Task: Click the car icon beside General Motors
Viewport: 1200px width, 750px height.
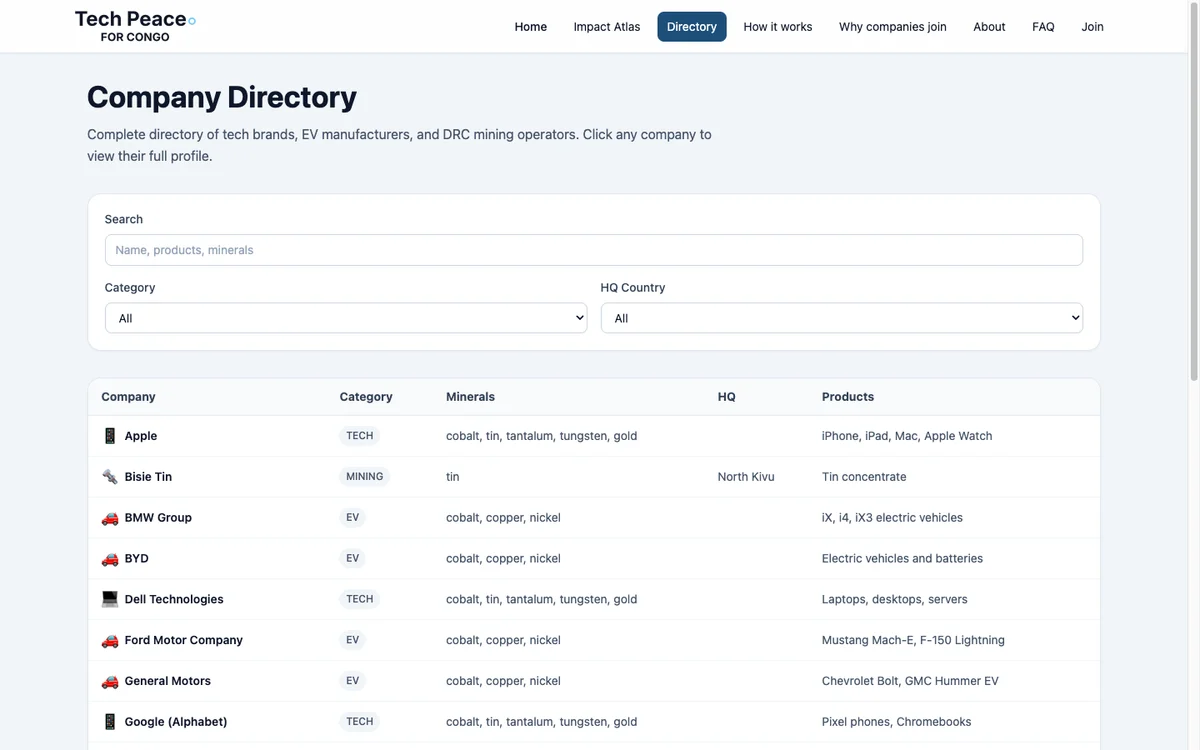Action: (x=110, y=681)
